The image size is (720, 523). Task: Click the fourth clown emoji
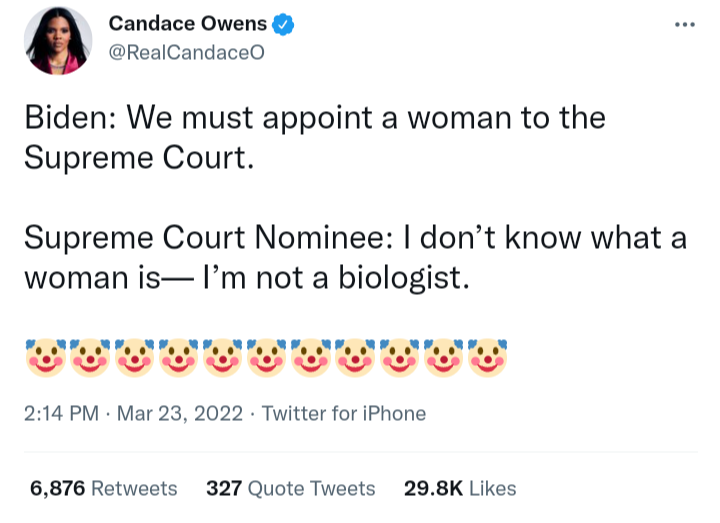pyautogui.click(x=176, y=355)
